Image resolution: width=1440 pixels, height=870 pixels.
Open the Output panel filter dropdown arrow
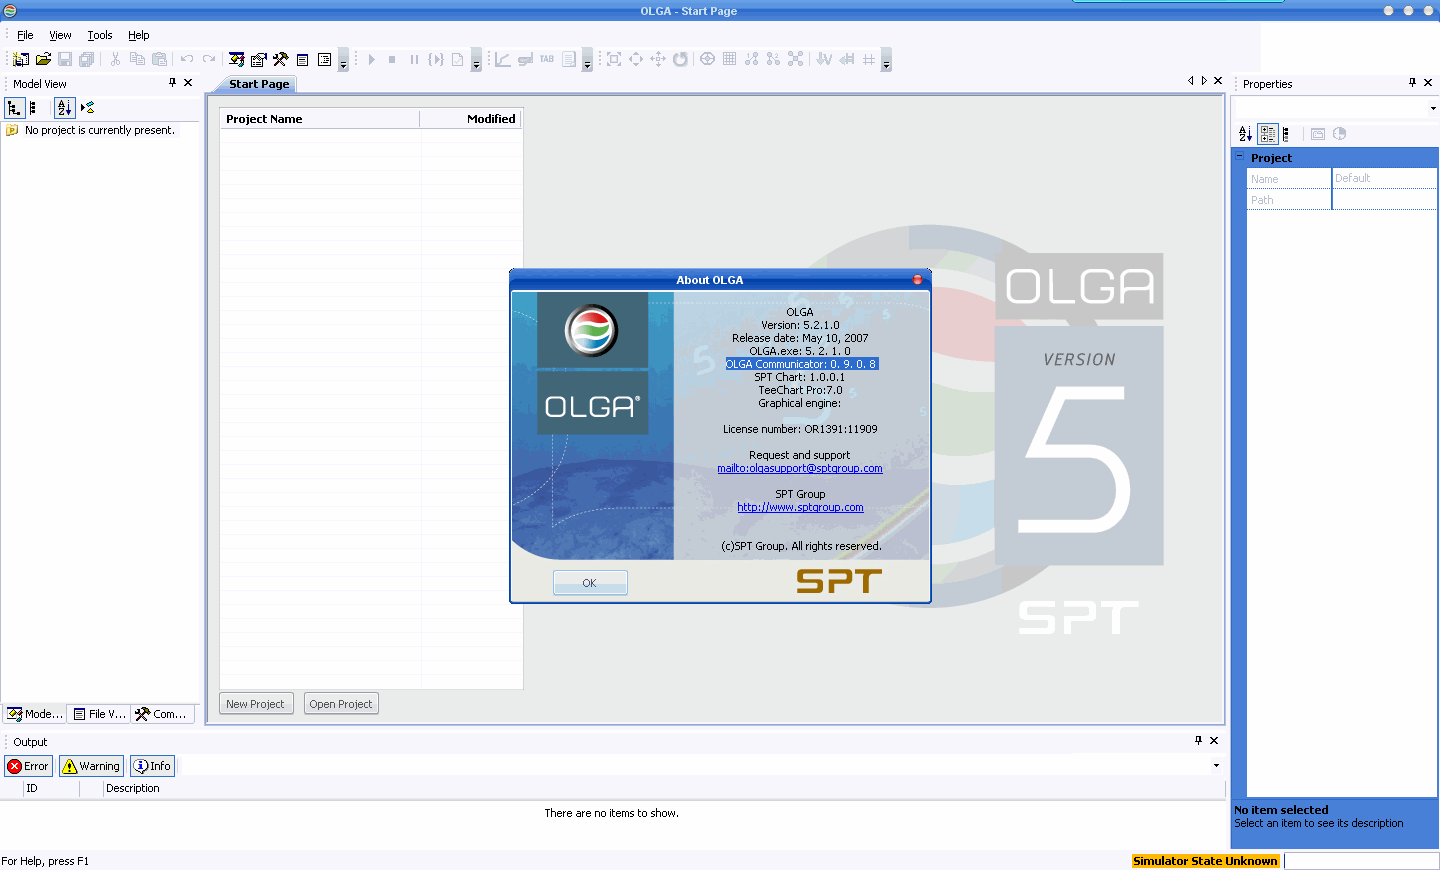[1216, 766]
